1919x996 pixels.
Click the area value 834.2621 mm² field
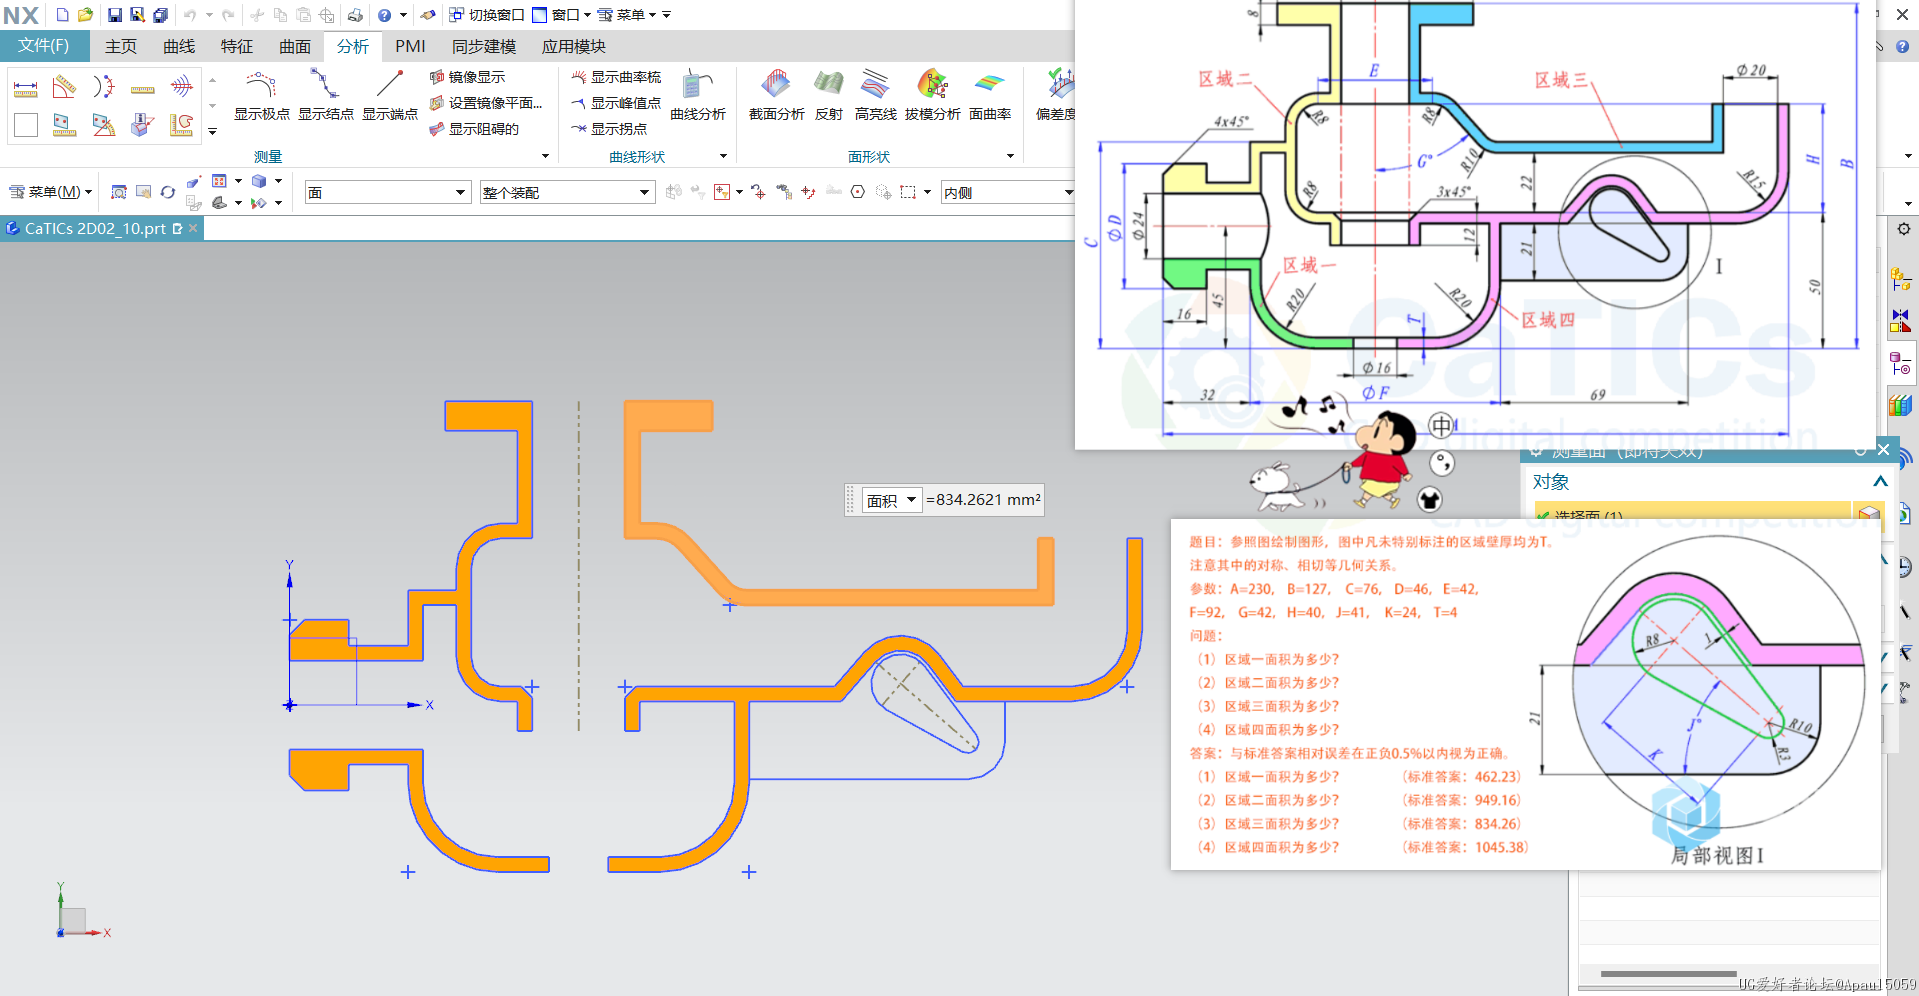tap(984, 500)
